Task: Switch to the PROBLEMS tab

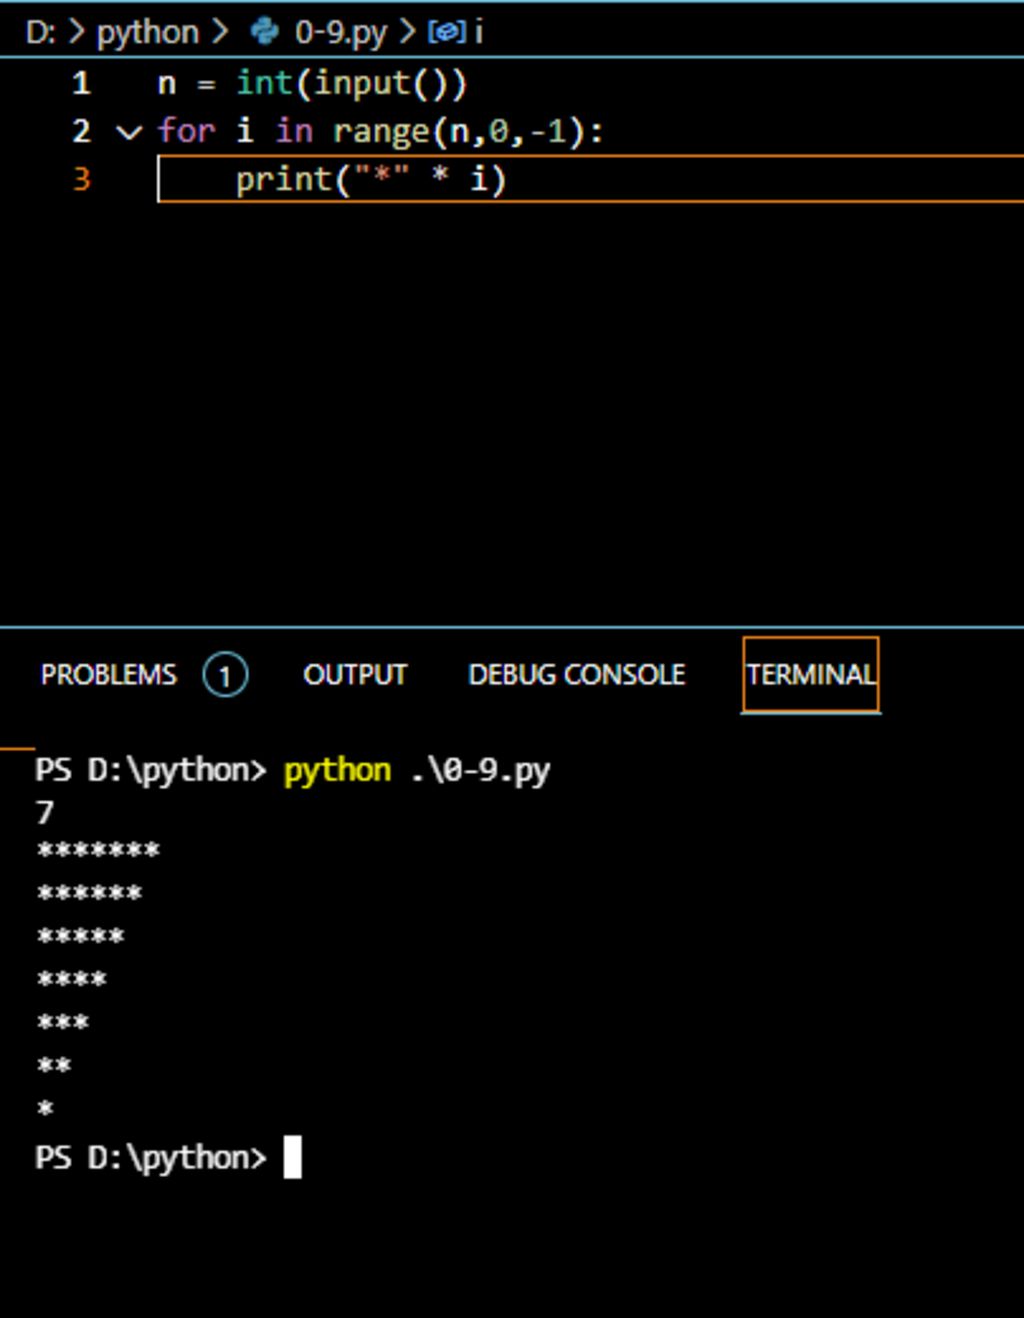Action: click(108, 675)
